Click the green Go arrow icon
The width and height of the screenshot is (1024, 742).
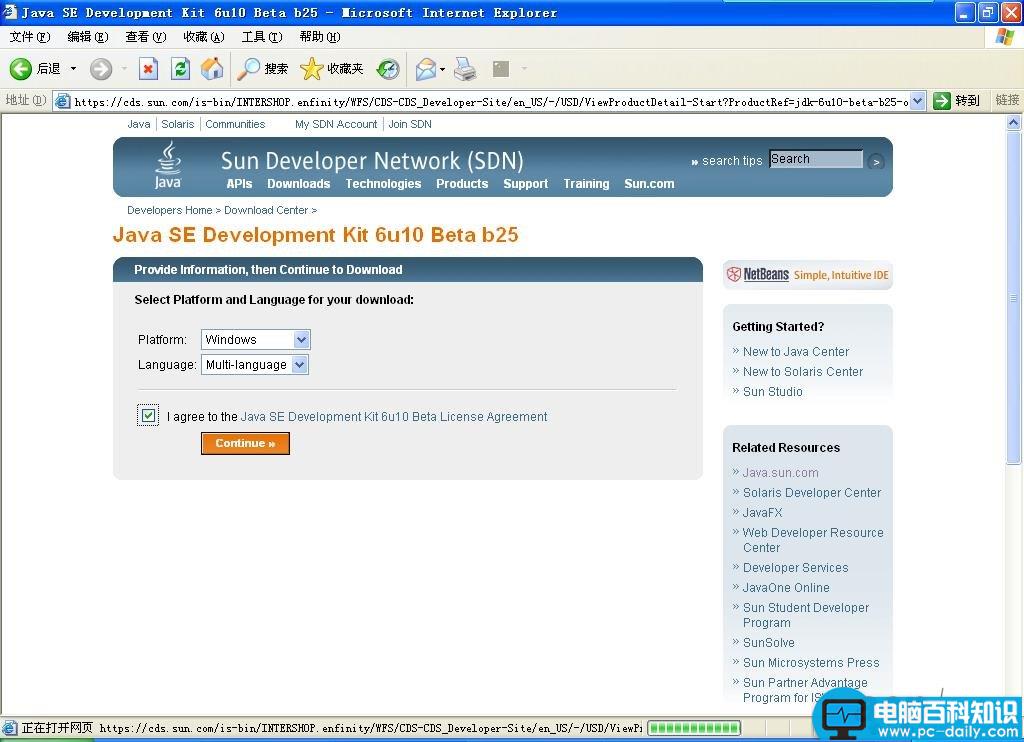point(941,101)
